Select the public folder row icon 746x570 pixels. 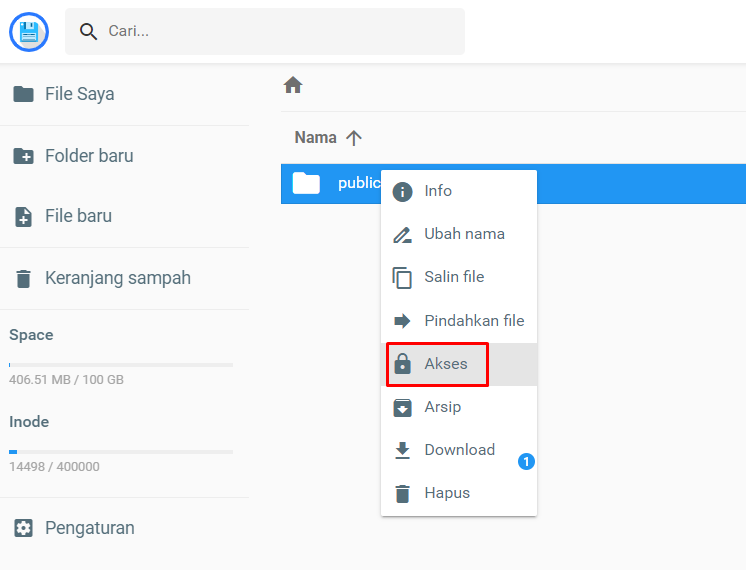[x=306, y=183]
